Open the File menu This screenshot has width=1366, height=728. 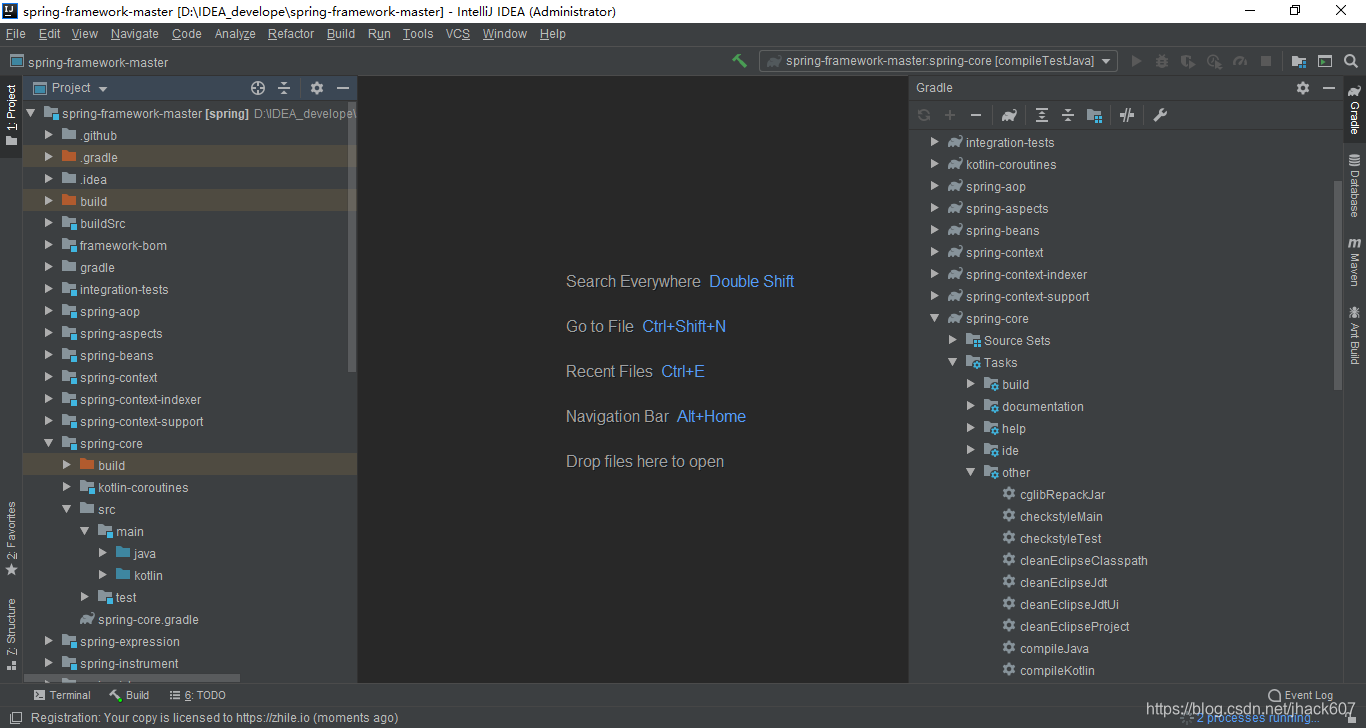point(16,34)
